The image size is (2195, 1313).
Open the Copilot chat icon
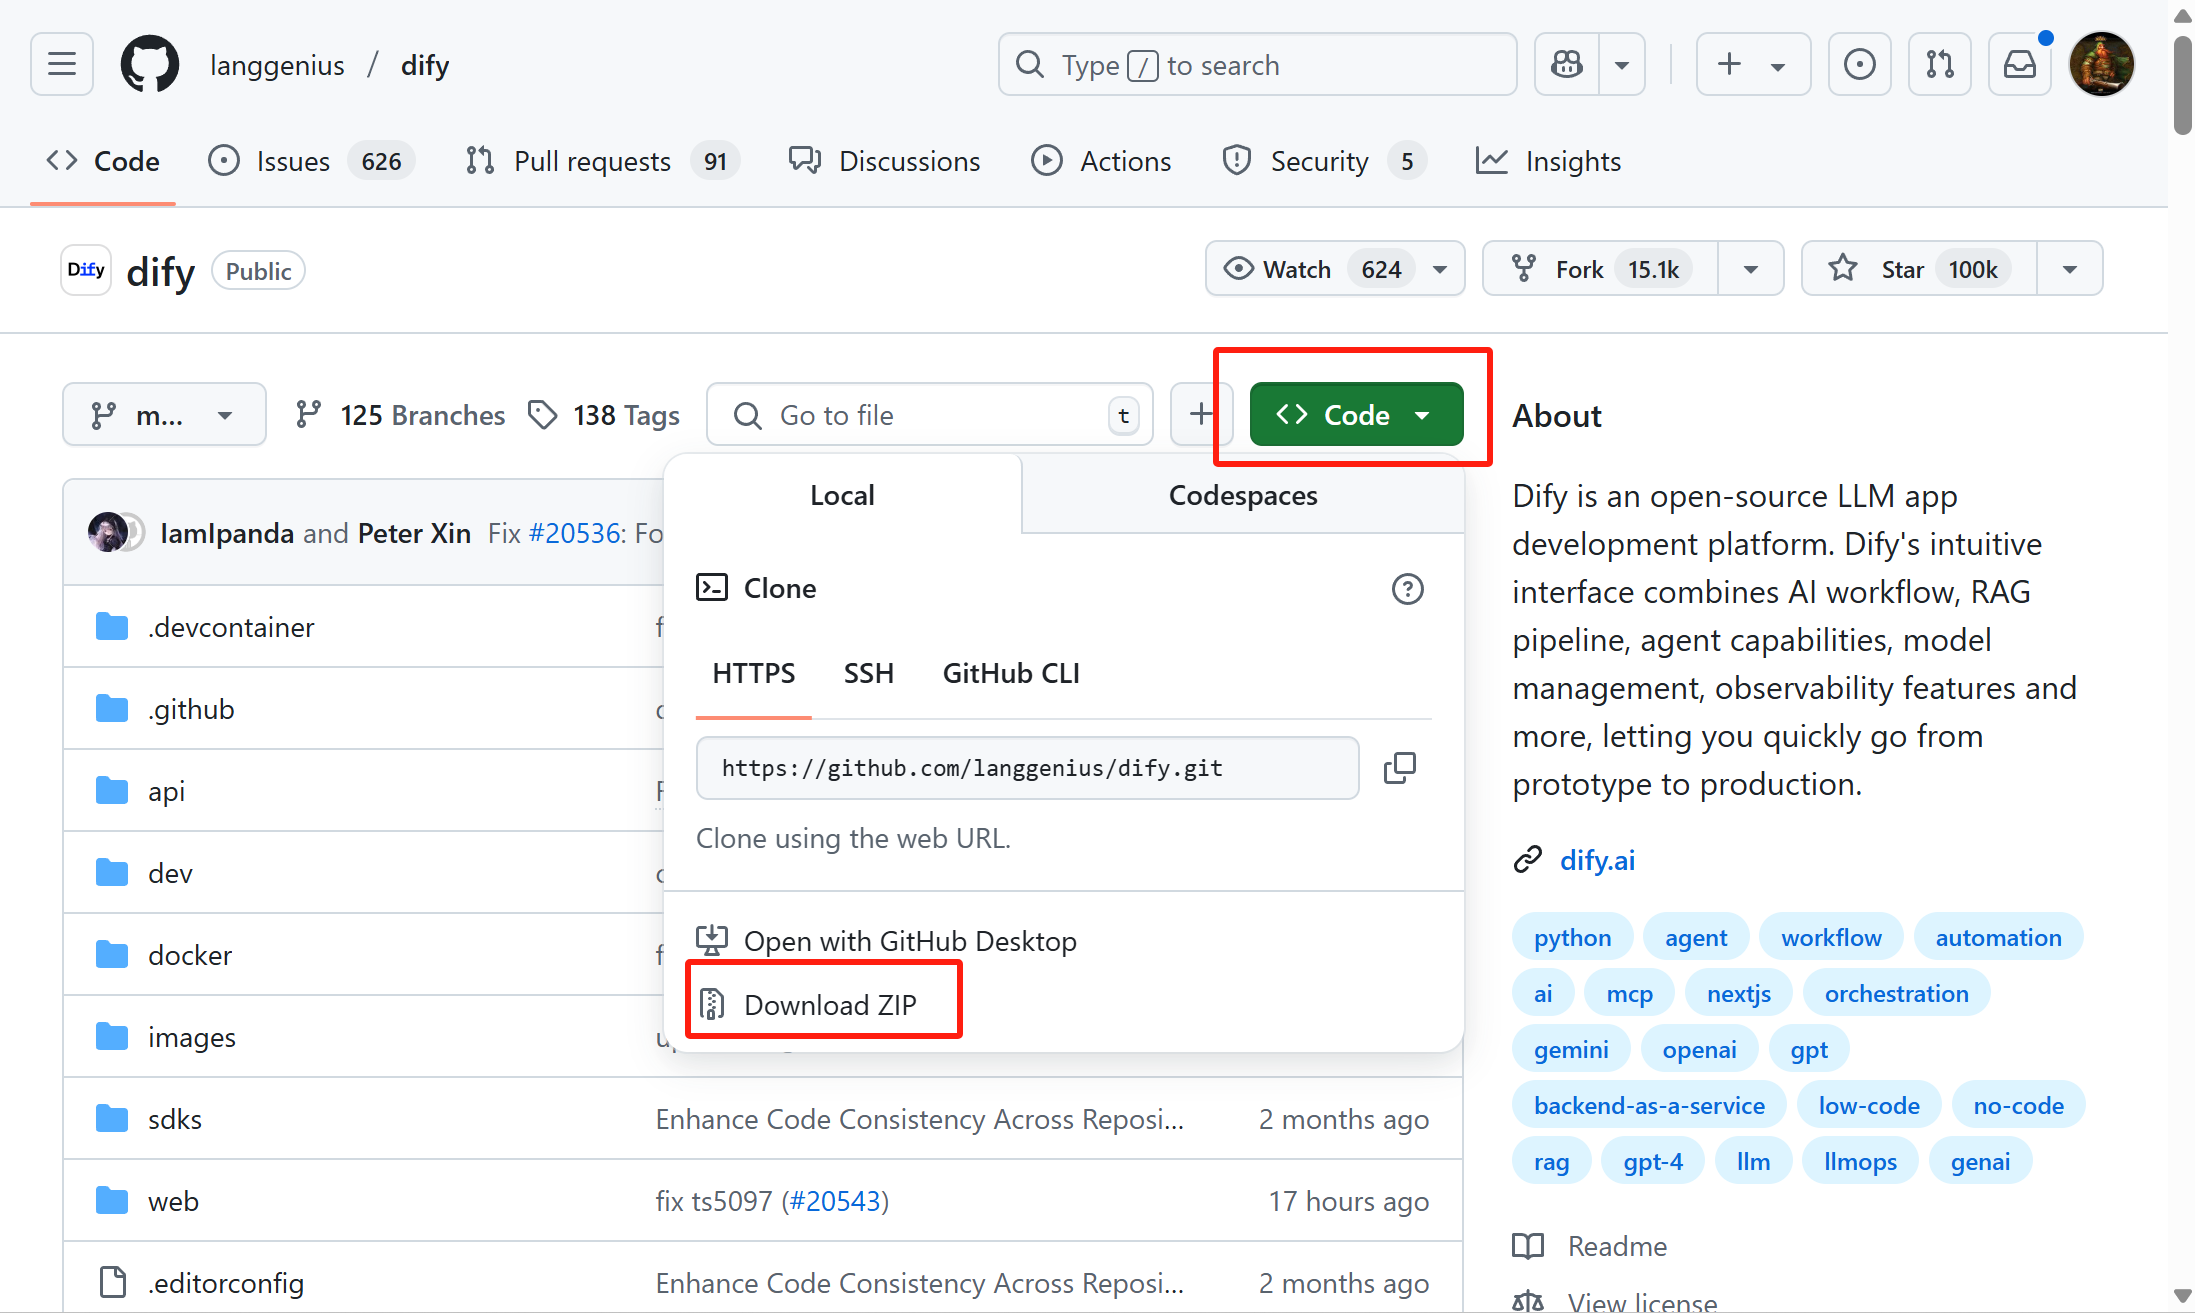1567,65
